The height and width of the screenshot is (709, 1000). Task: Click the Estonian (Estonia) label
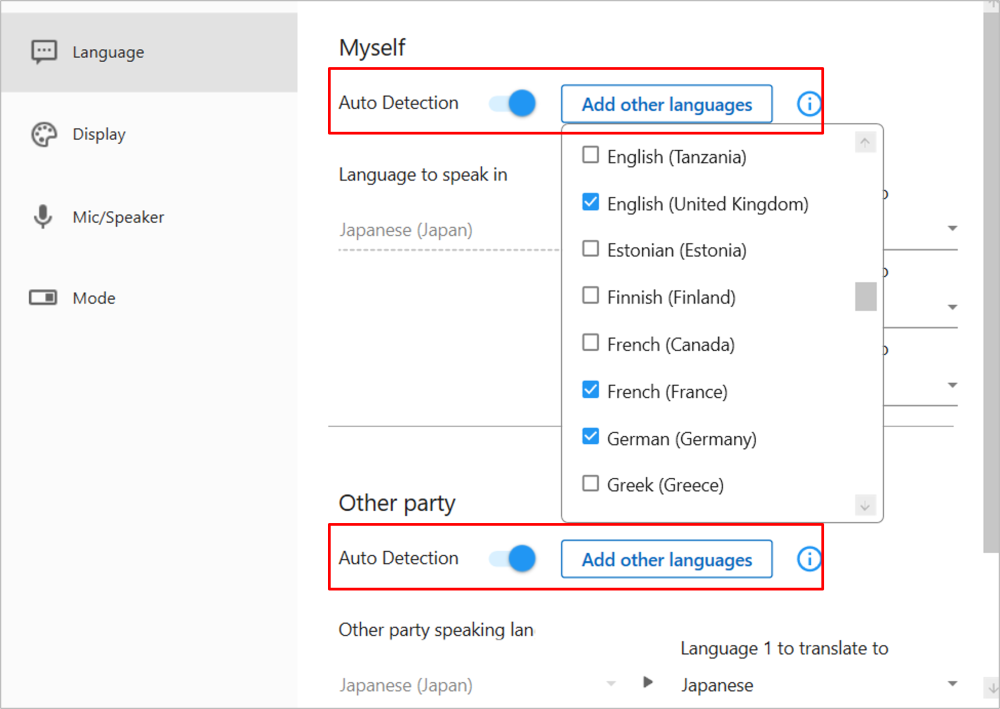(676, 250)
